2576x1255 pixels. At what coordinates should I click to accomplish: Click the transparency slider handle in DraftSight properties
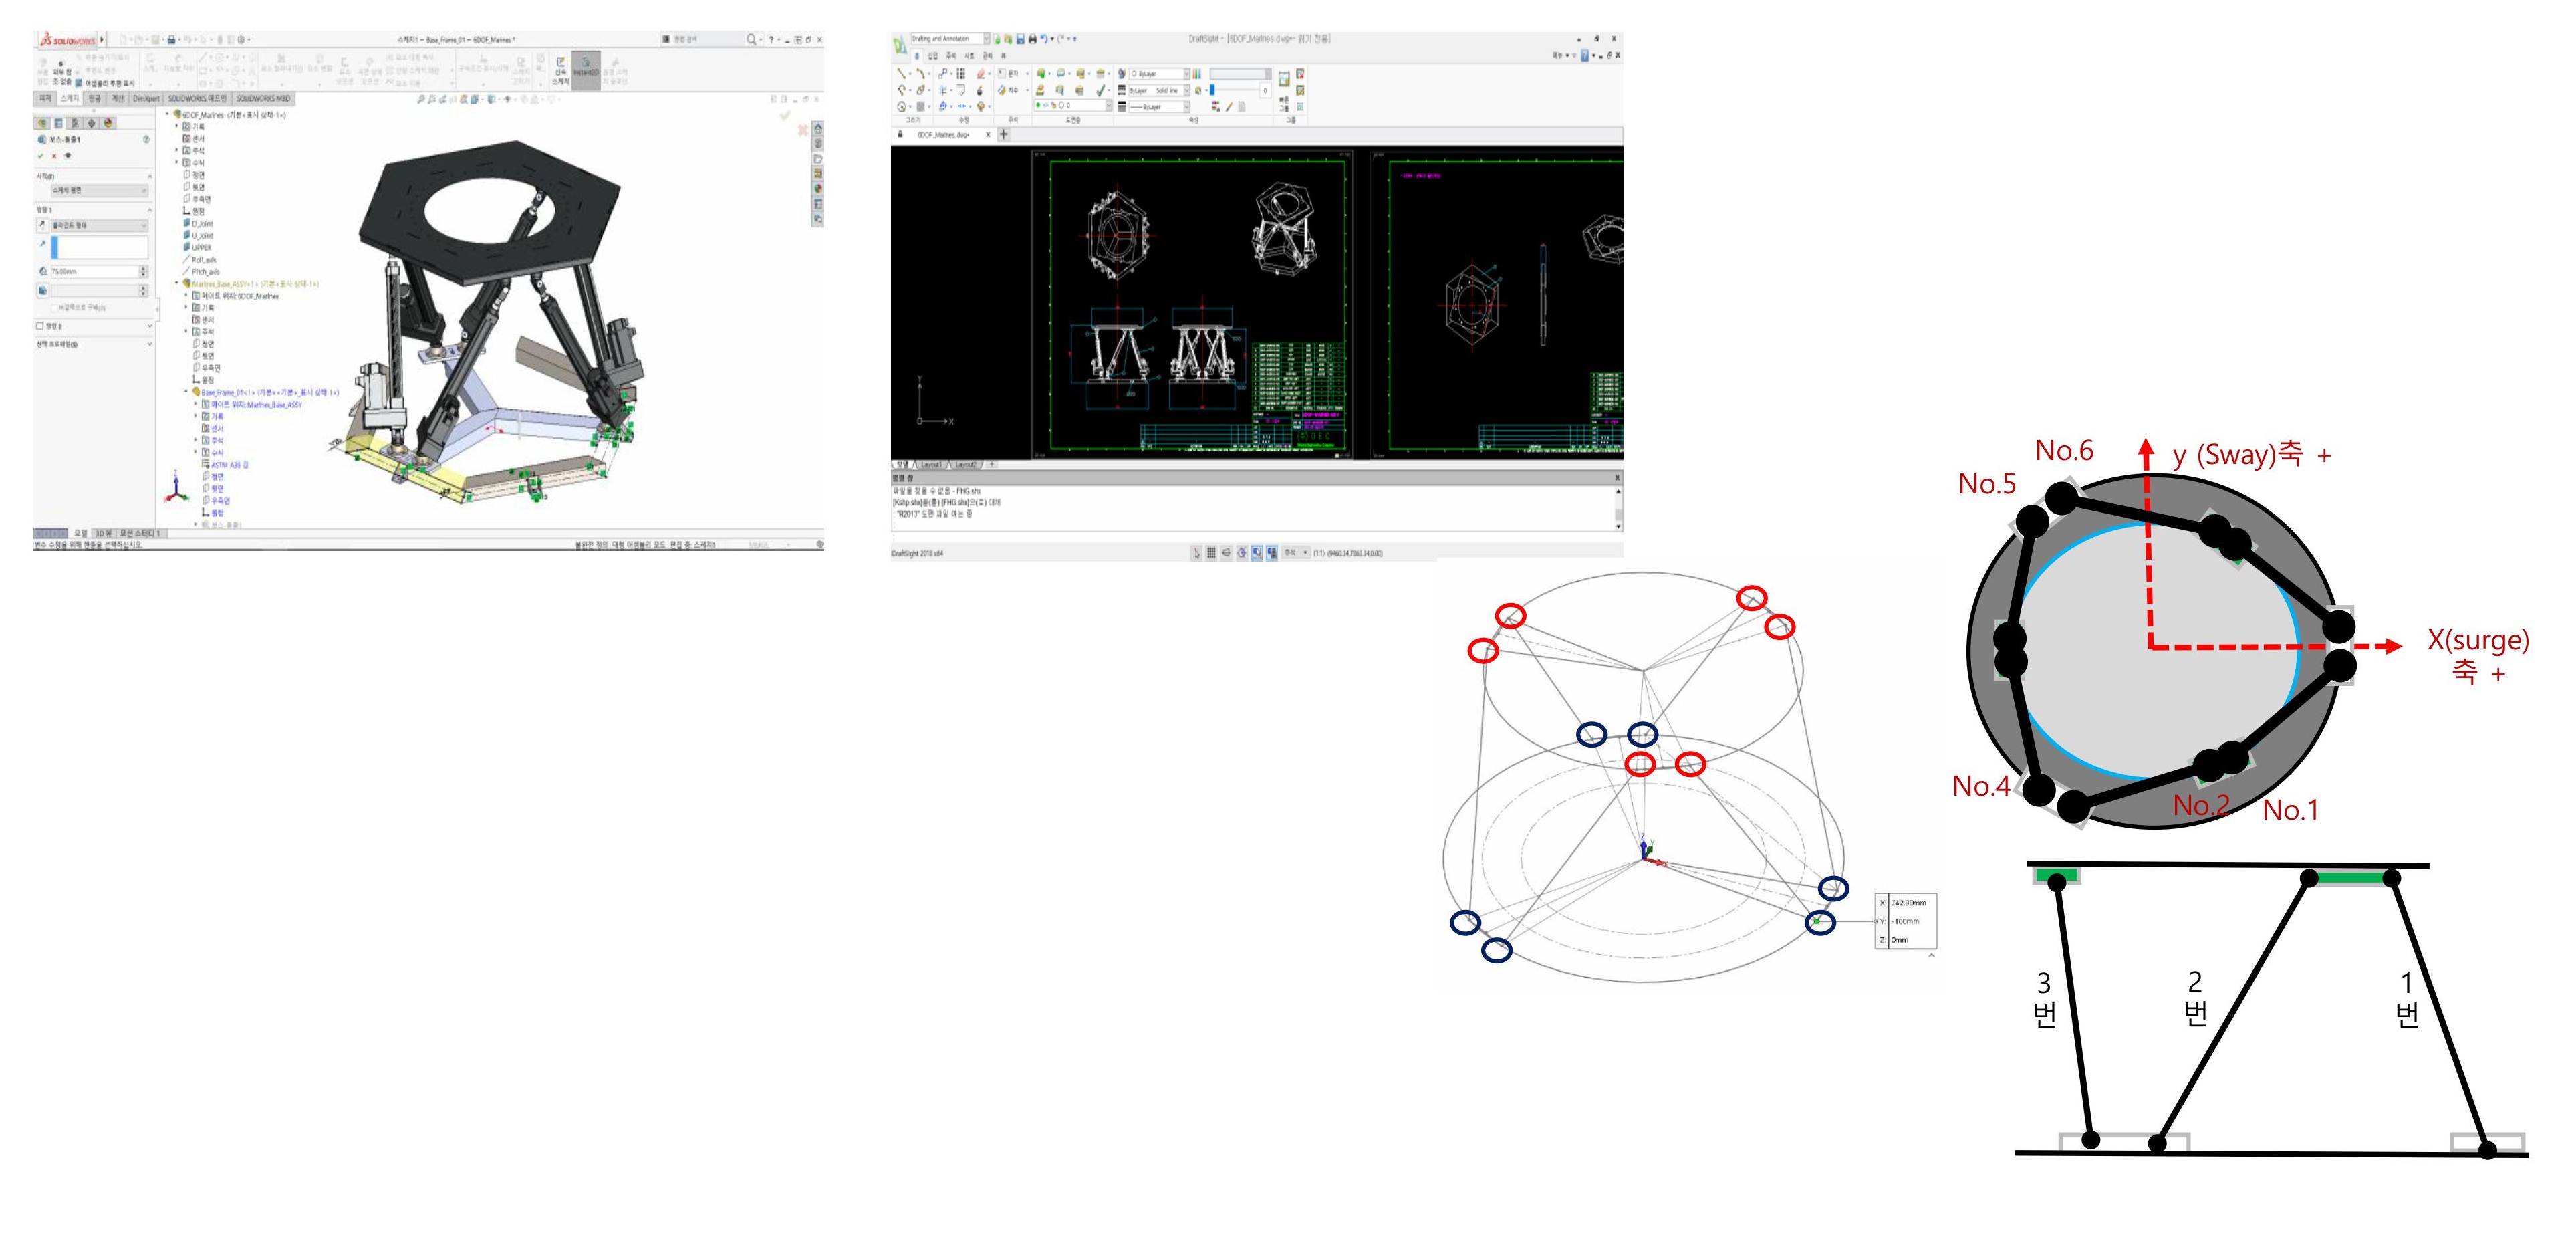(x=1212, y=90)
